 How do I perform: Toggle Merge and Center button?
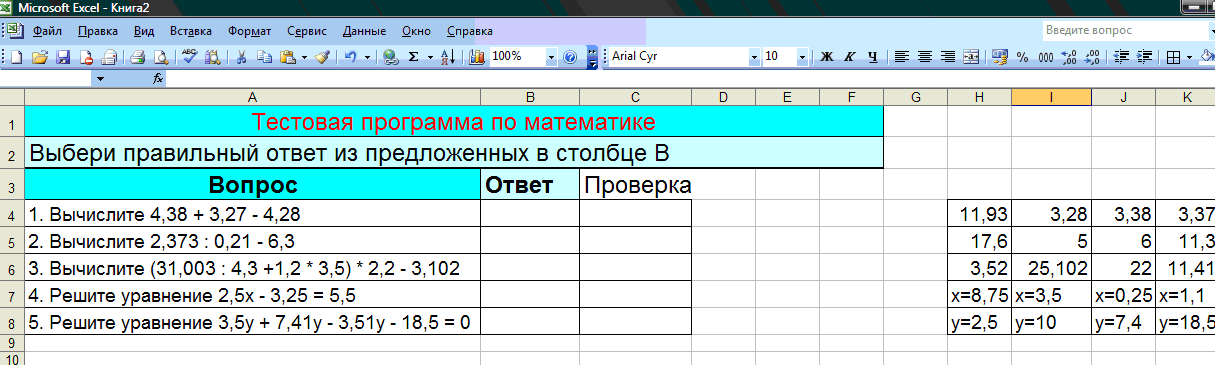pos(971,57)
